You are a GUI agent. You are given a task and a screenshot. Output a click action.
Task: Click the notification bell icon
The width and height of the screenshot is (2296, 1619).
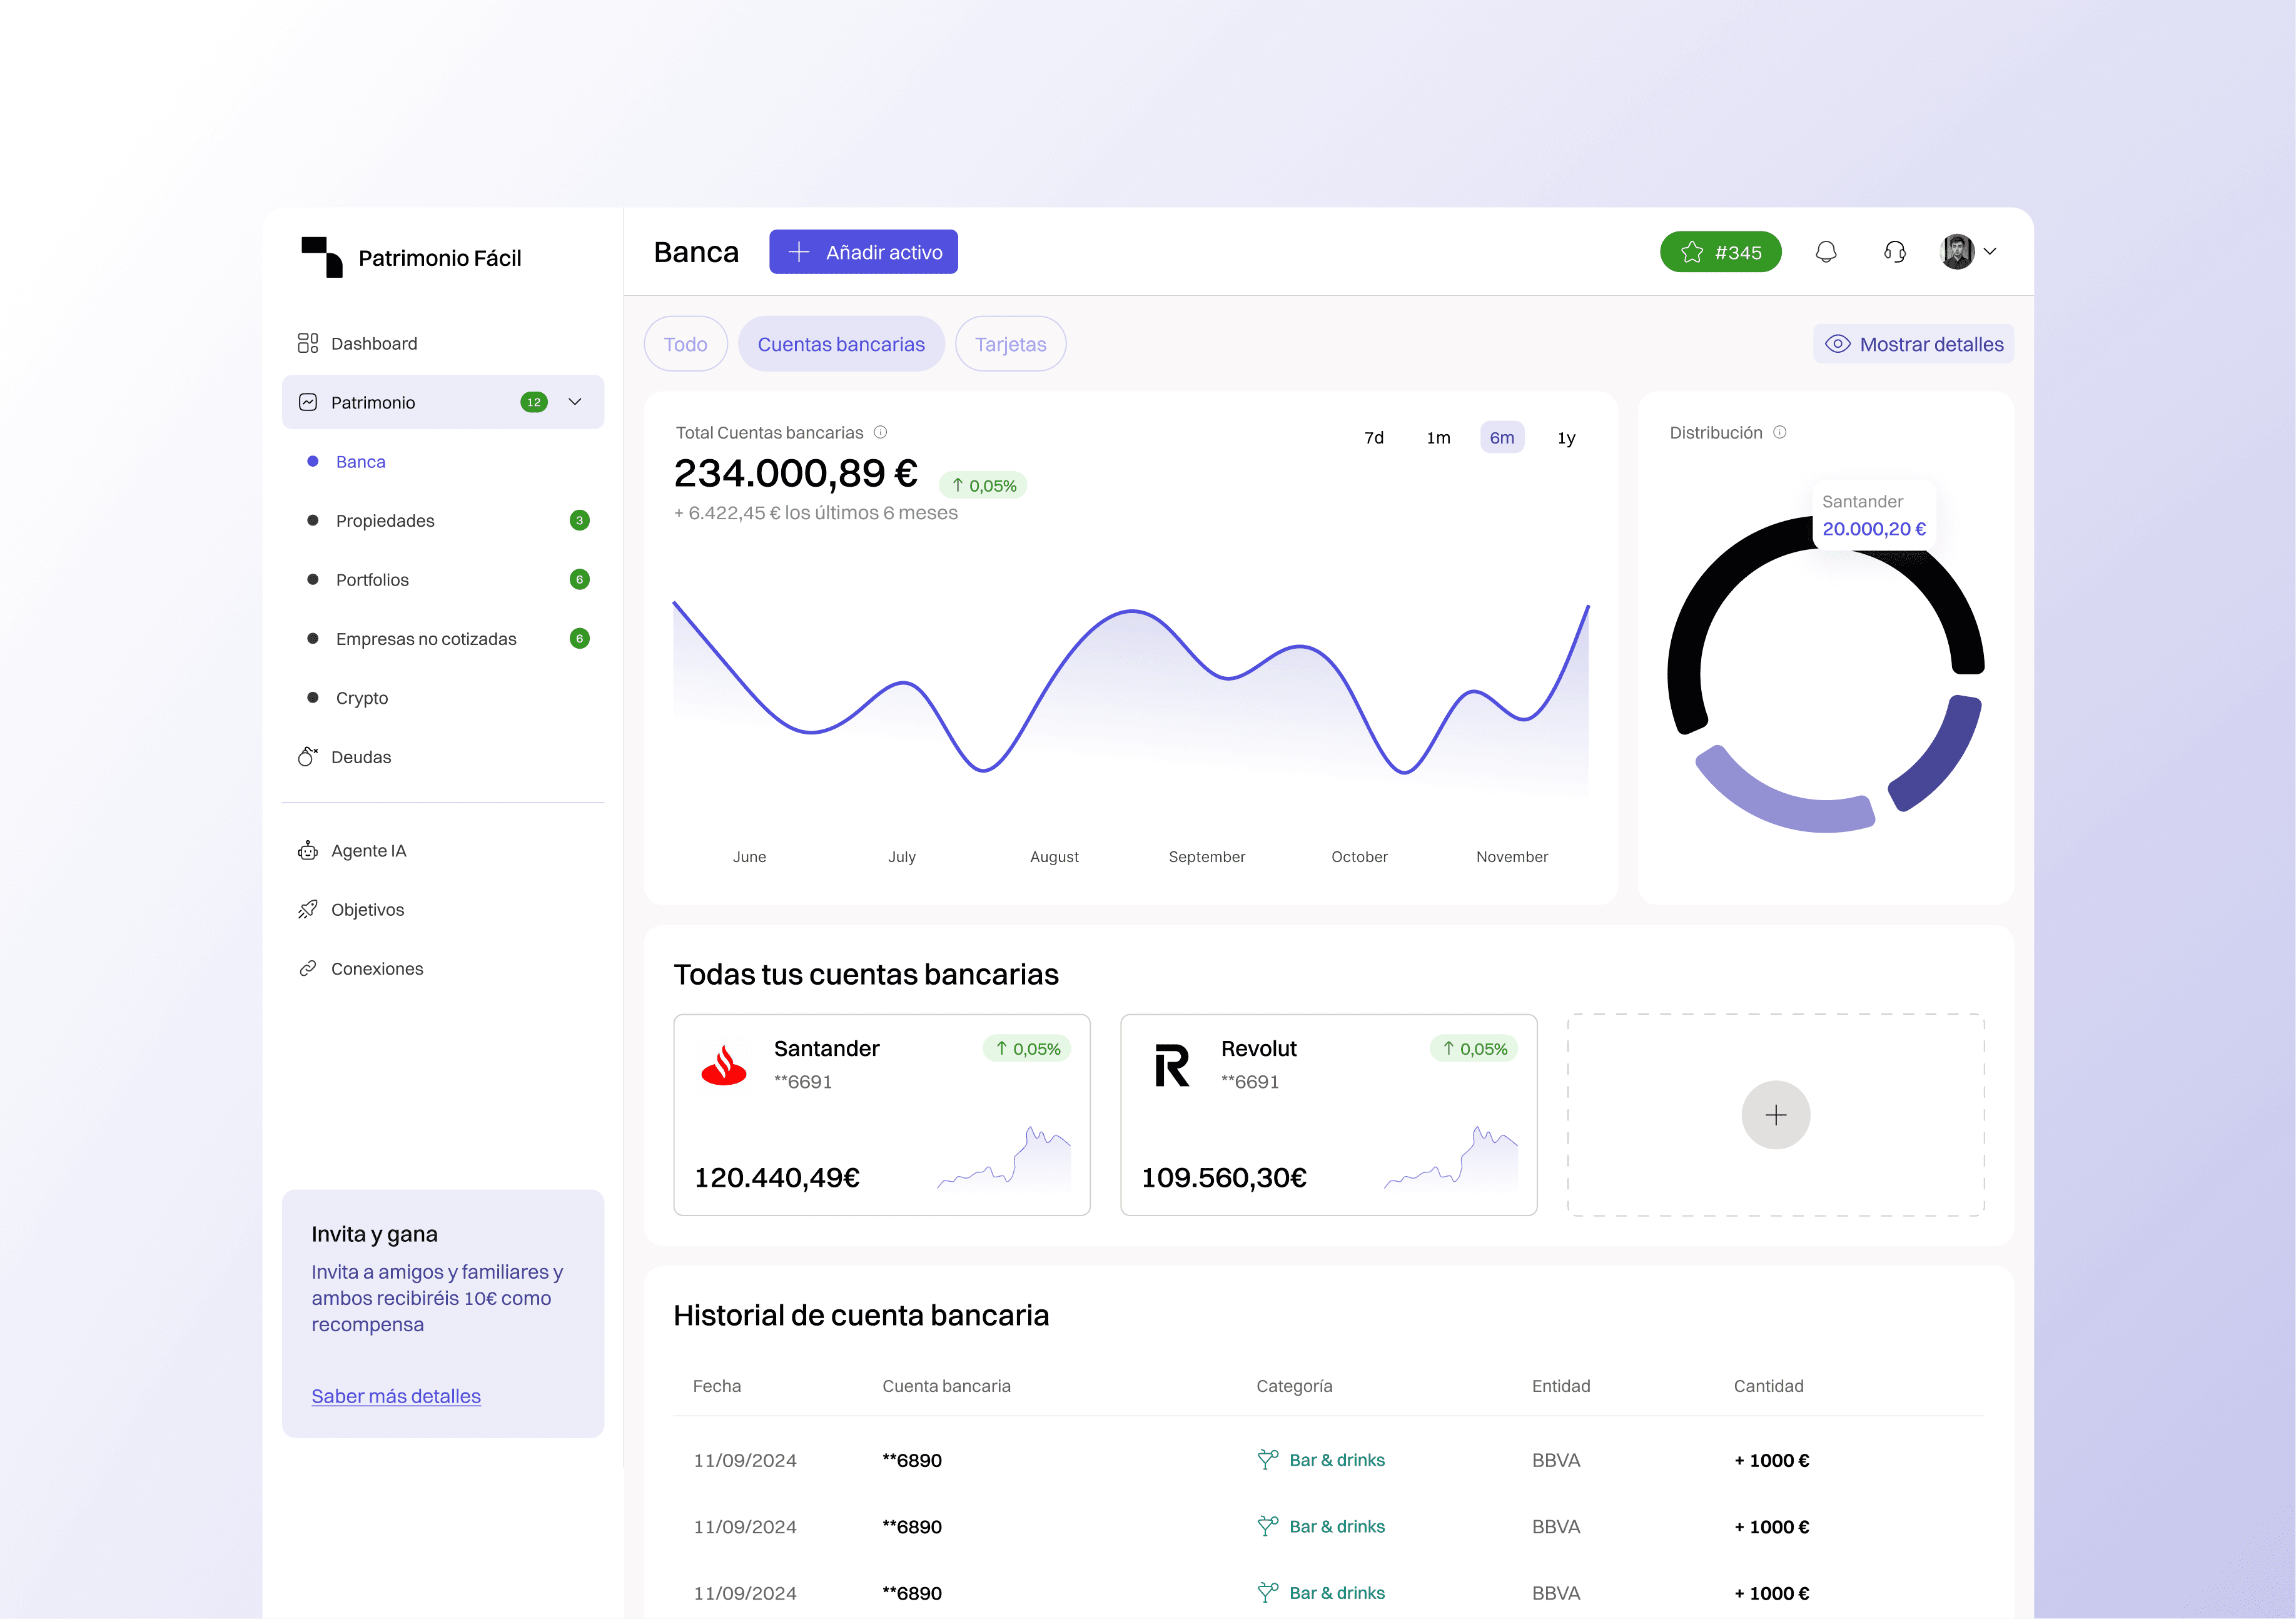coord(1825,252)
